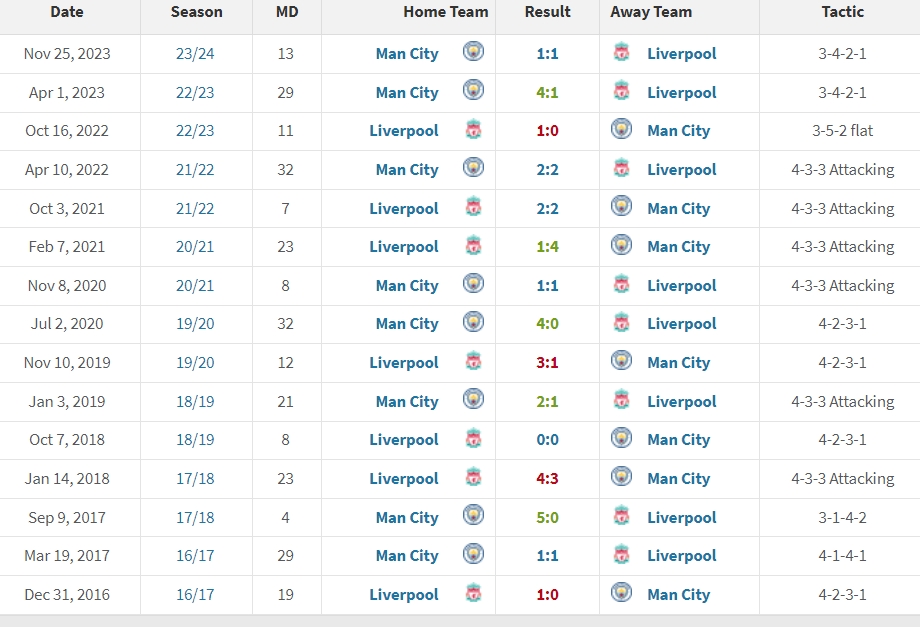The height and width of the screenshot is (627, 920).
Task: Click Man City away team name in Oct 7, 2018 row
Action: pyautogui.click(x=678, y=440)
